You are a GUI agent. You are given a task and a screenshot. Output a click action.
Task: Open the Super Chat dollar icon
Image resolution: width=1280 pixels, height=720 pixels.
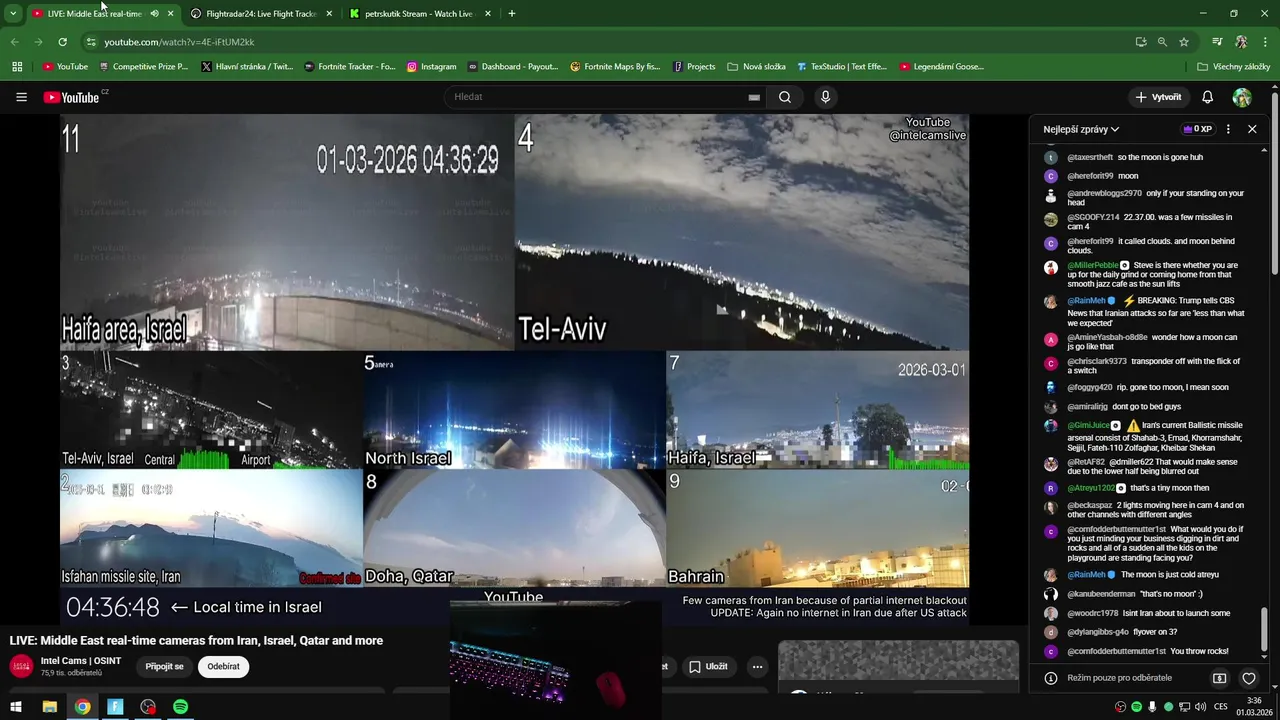click(x=1220, y=678)
